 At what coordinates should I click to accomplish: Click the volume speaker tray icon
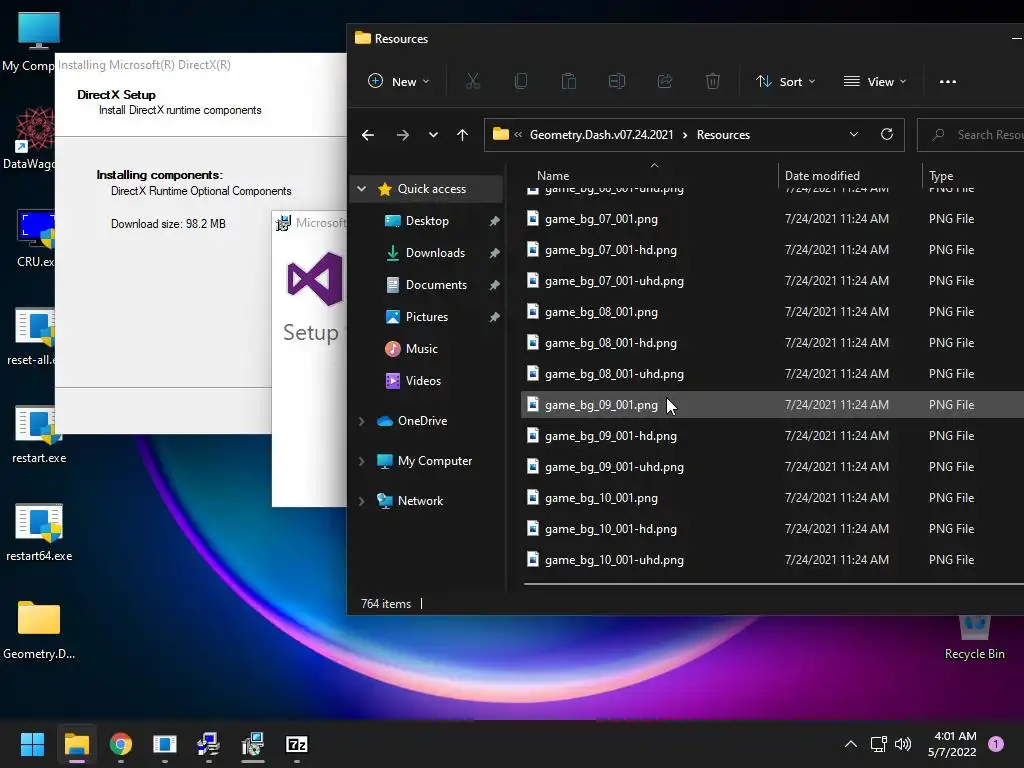903,744
